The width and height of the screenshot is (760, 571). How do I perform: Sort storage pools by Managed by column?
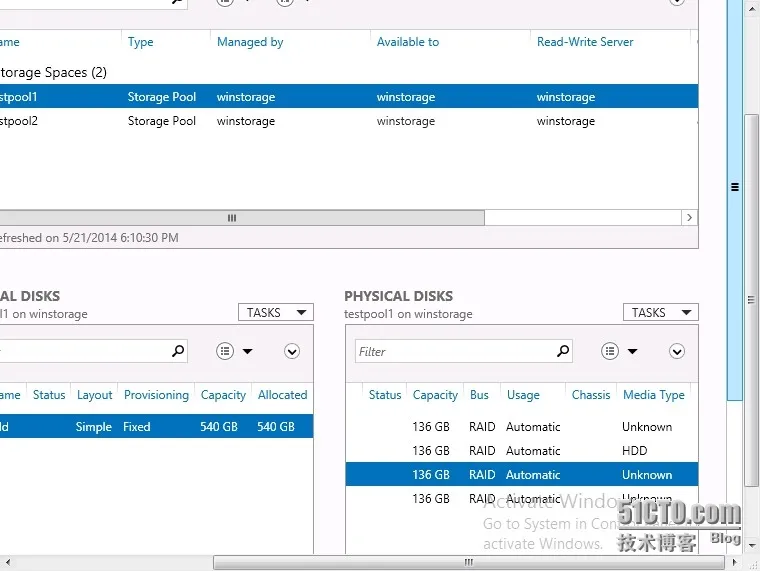point(250,42)
